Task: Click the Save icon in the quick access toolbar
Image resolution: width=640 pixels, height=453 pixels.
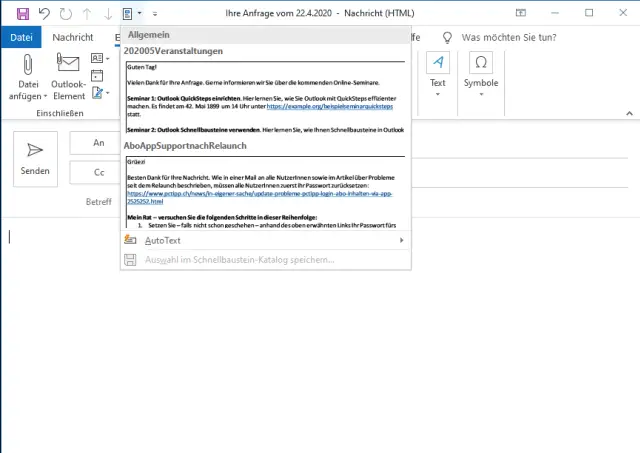Action: (22, 13)
